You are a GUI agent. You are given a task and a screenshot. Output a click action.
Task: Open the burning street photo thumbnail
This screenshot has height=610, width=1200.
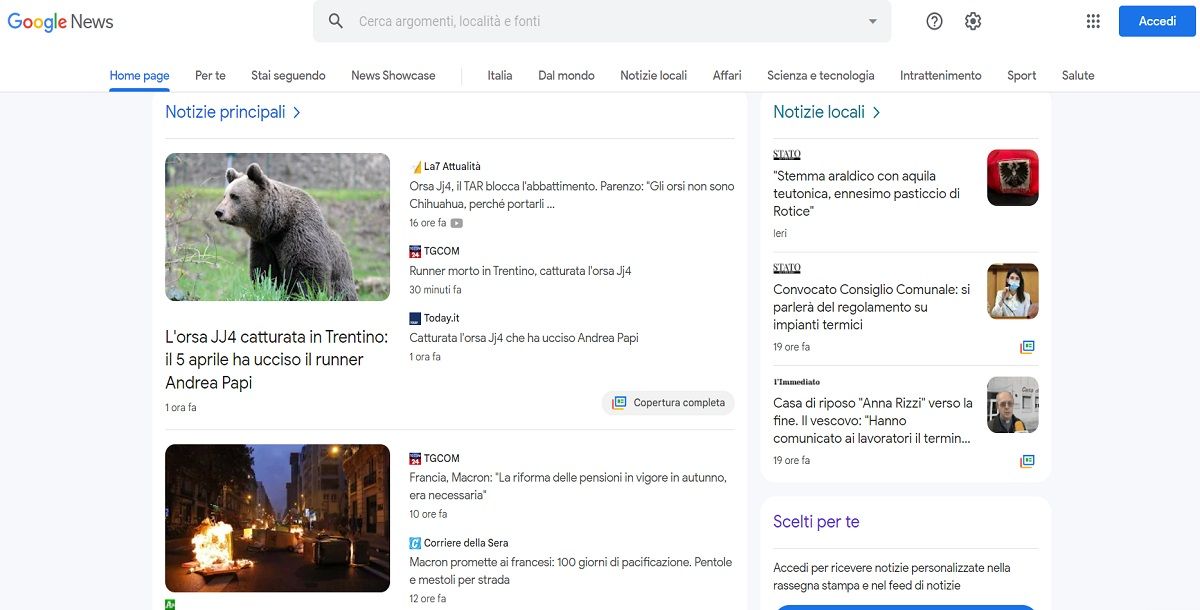277,518
